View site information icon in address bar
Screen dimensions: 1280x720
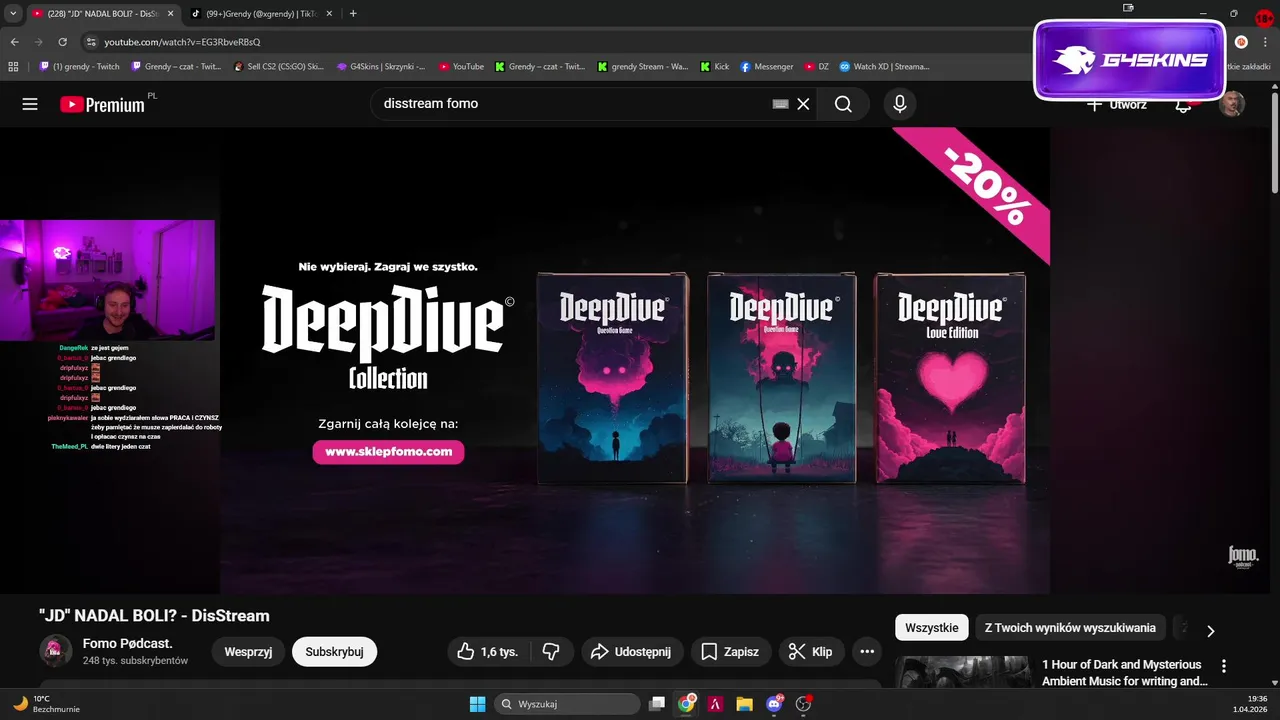coord(91,42)
